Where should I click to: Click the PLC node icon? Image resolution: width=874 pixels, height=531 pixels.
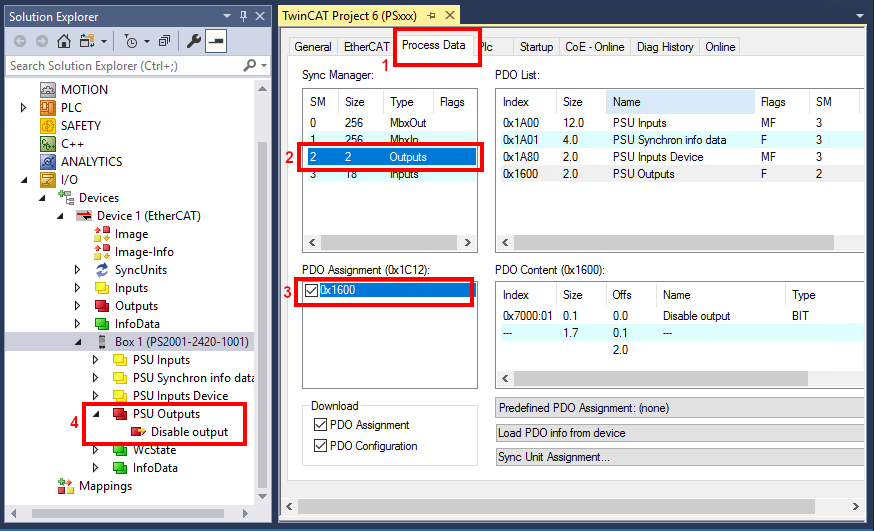point(48,108)
